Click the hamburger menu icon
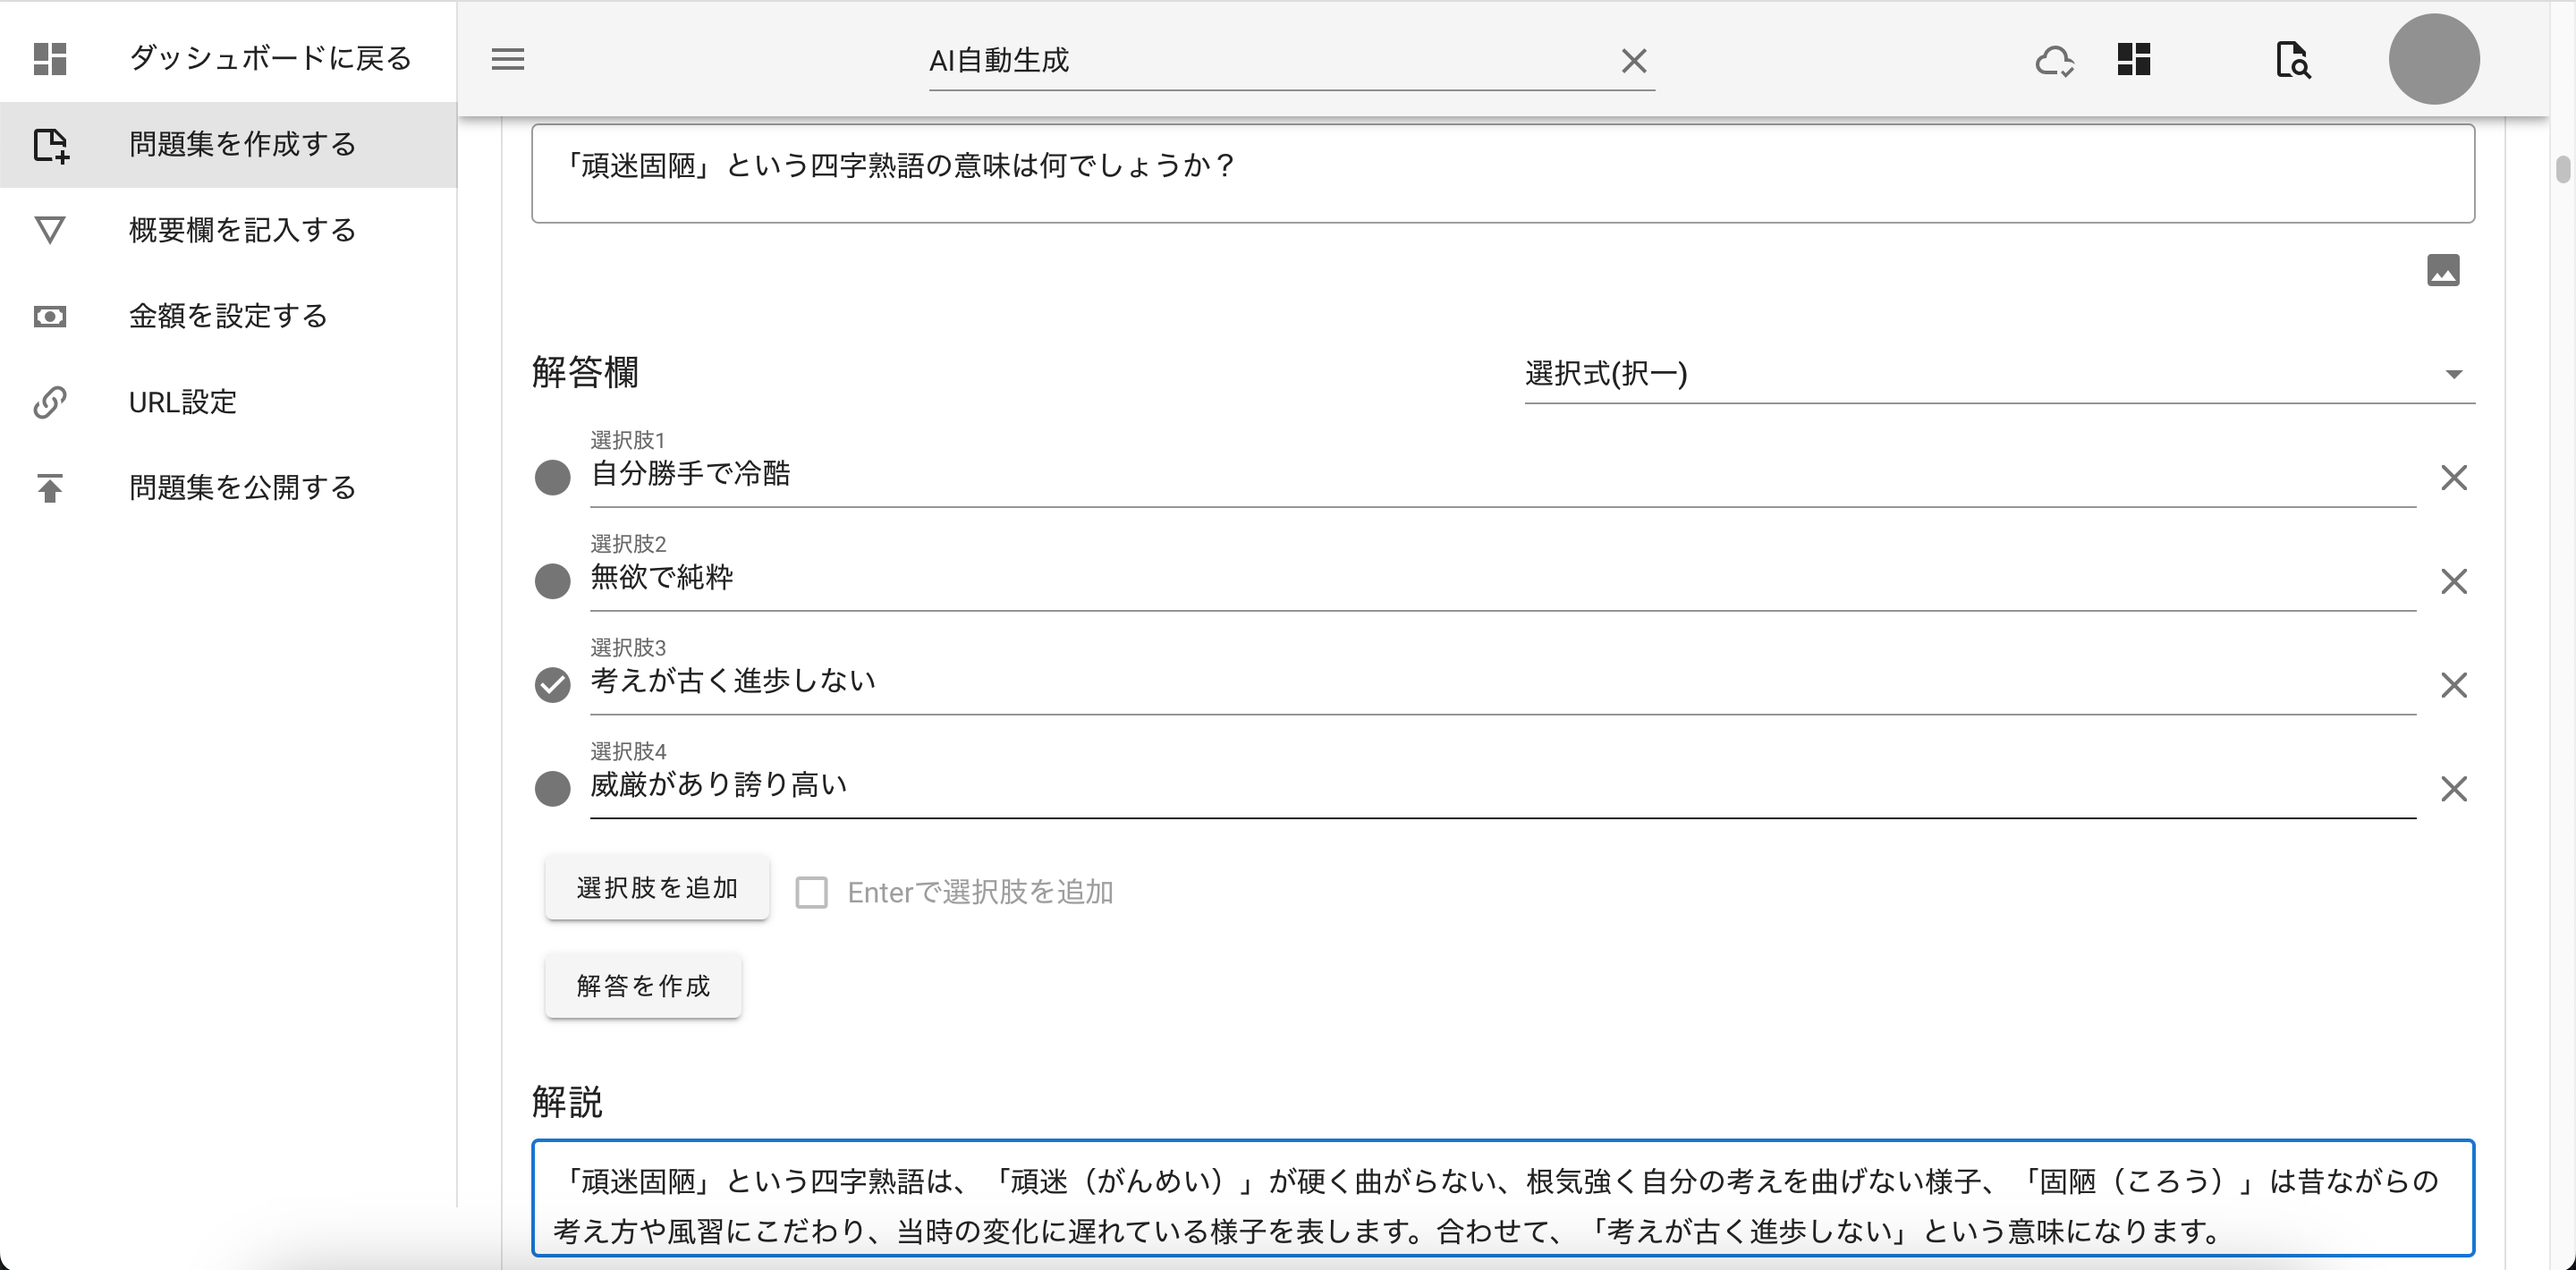2576x1270 pixels. (x=508, y=60)
